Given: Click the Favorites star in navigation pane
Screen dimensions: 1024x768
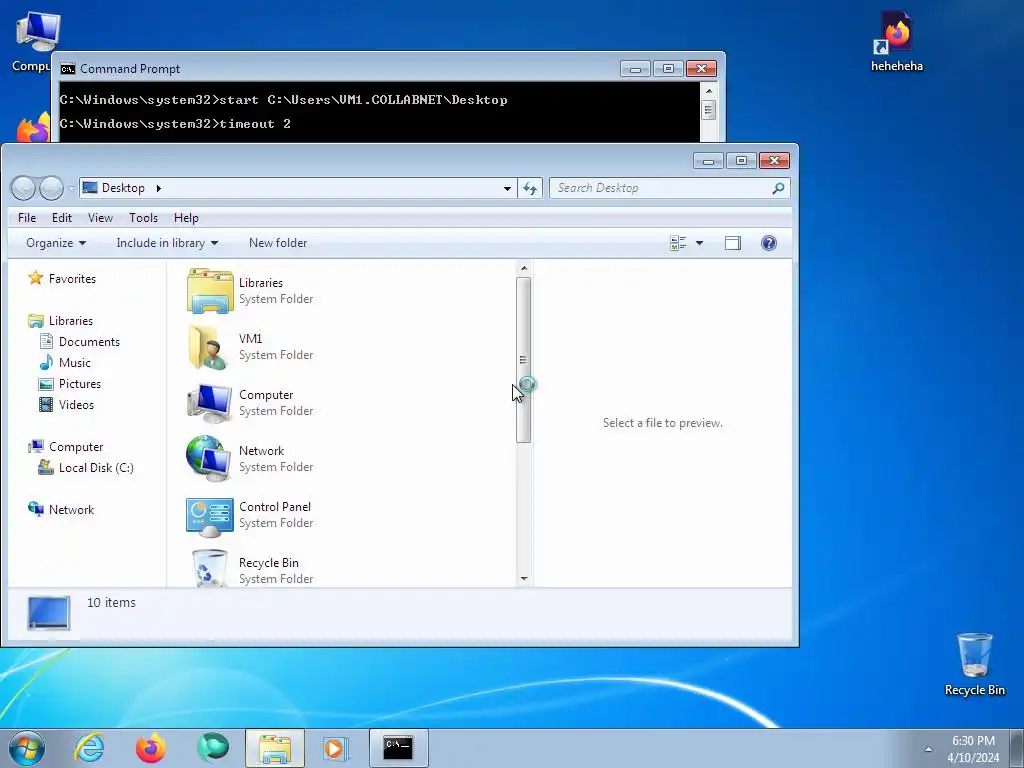Looking at the screenshot, I should tap(35, 278).
